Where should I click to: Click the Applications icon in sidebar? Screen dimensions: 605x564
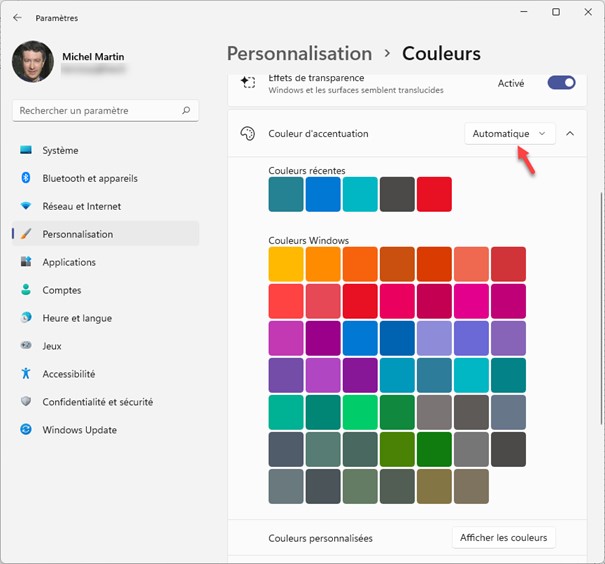[26, 262]
